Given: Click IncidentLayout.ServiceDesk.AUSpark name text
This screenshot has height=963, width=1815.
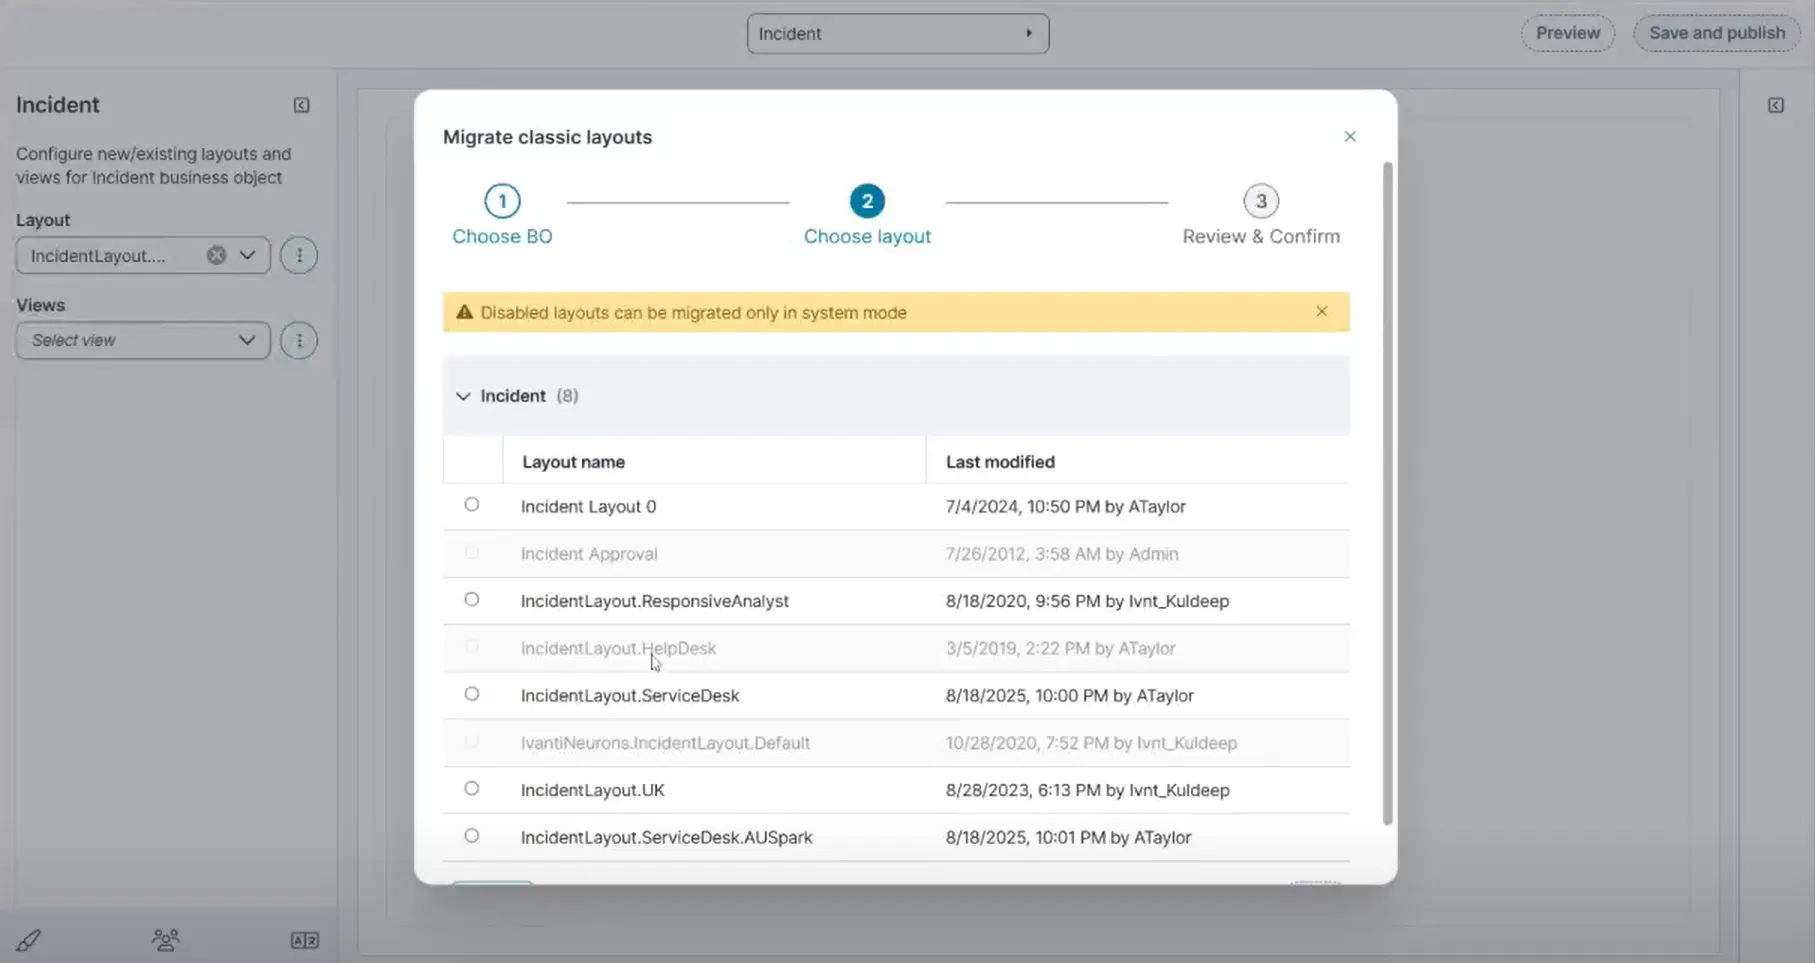Looking at the screenshot, I should 666,837.
